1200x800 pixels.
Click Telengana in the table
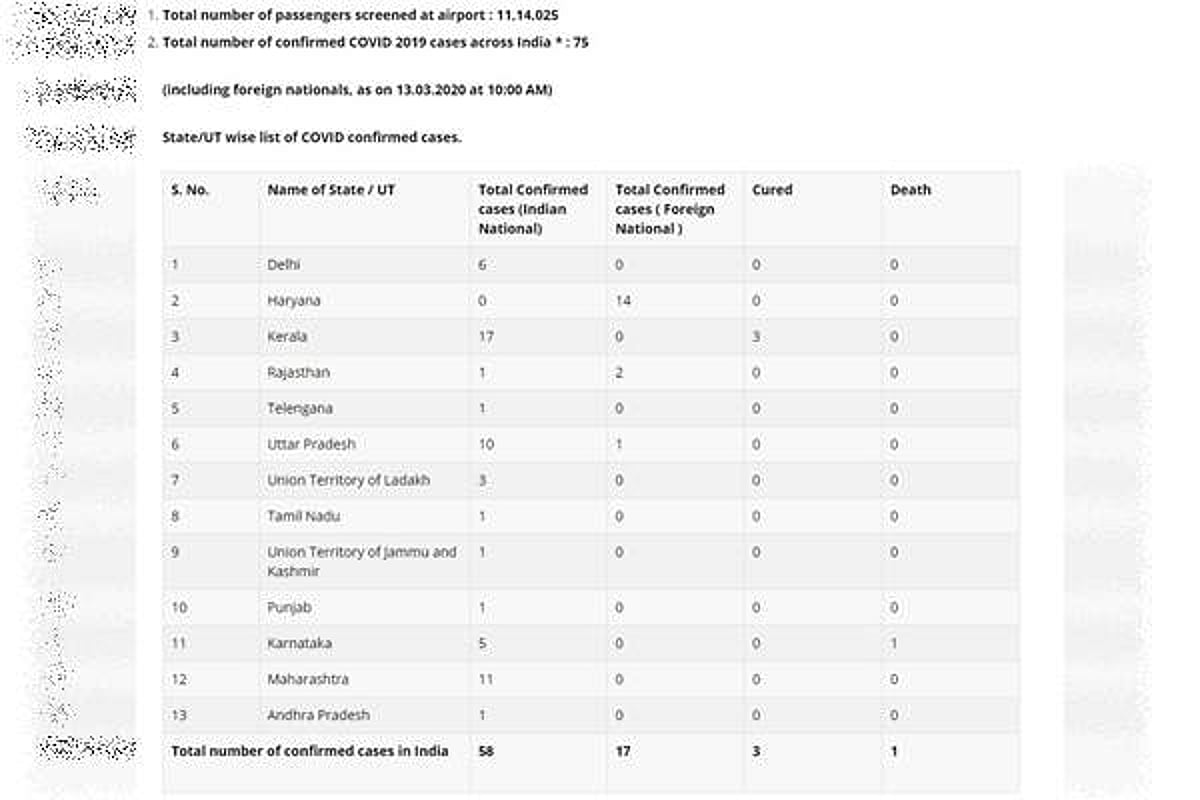pos(300,409)
